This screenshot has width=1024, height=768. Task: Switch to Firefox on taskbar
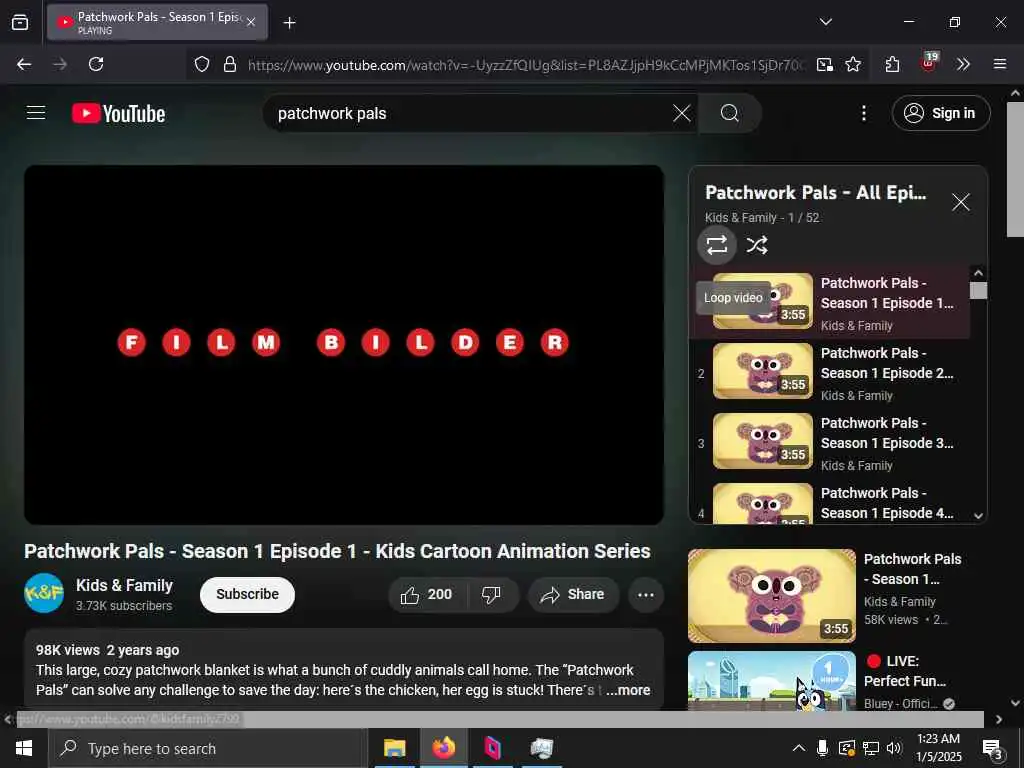tap(443, 748)
